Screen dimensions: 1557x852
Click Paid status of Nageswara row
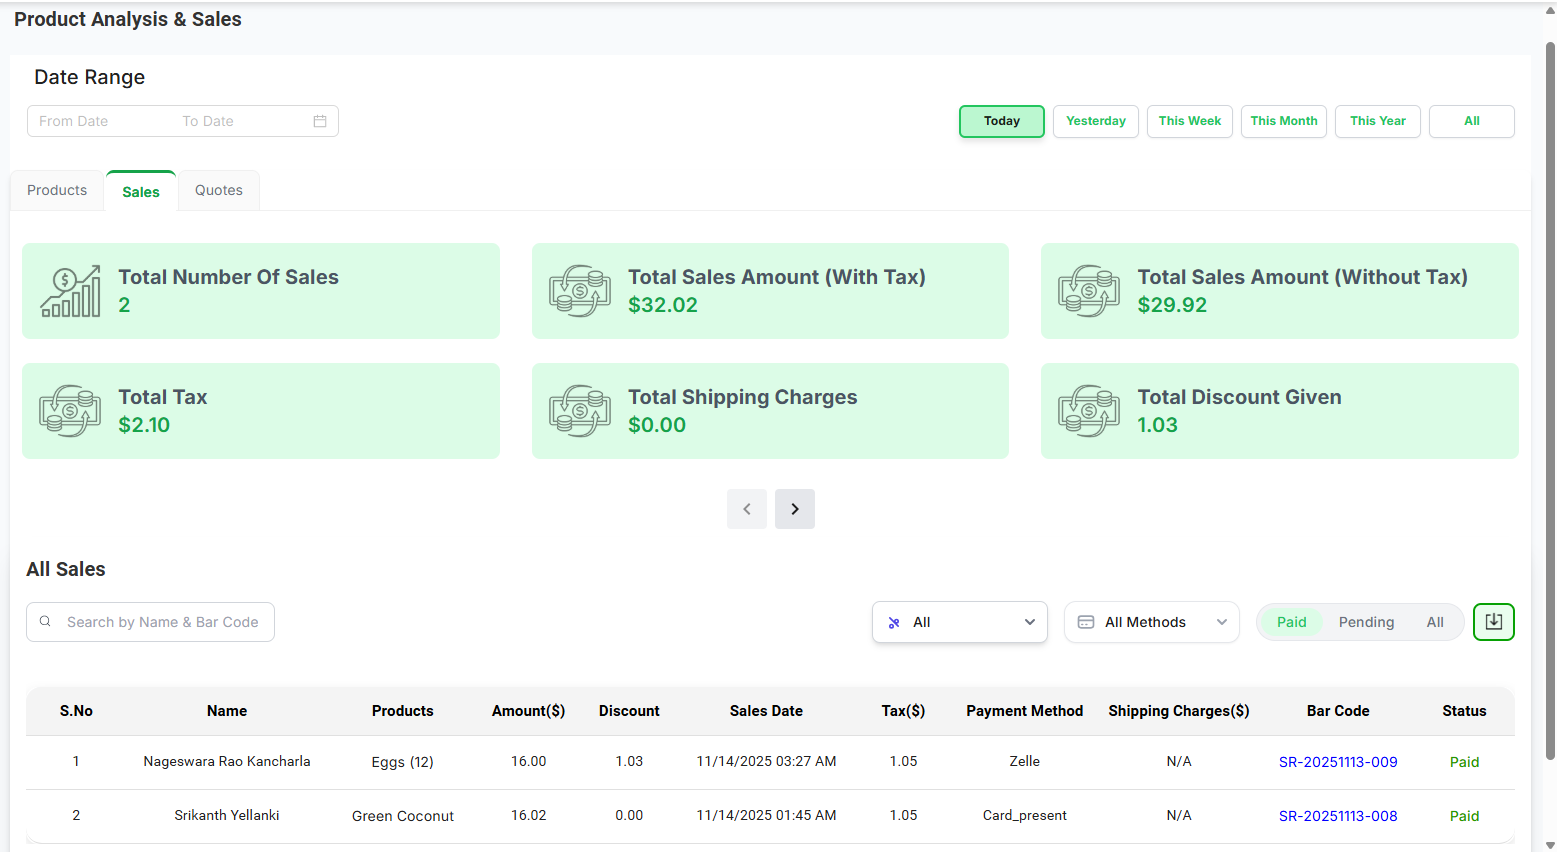coord(1464,762)
